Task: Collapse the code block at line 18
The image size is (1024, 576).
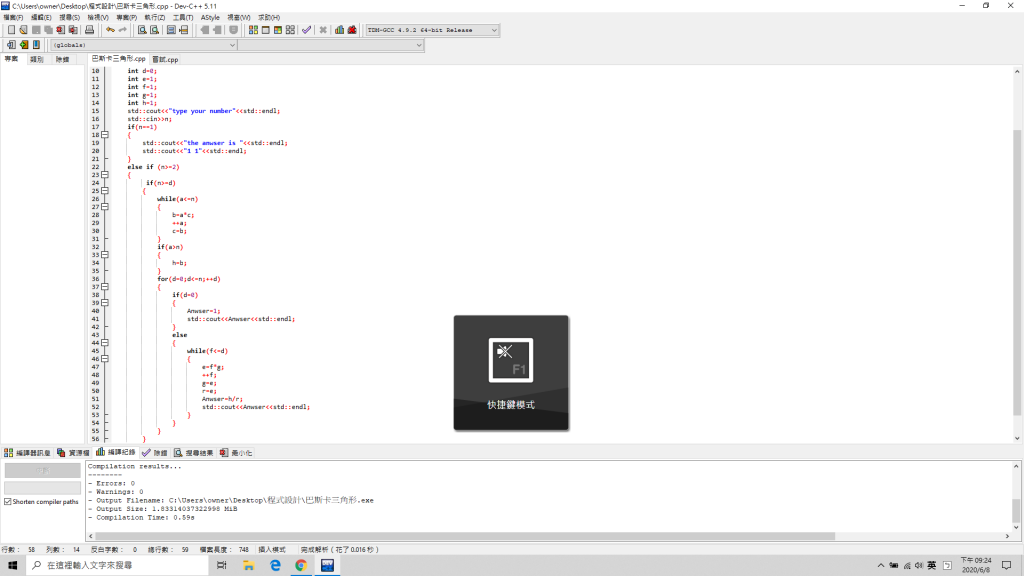Action: (x=104, y=135)
